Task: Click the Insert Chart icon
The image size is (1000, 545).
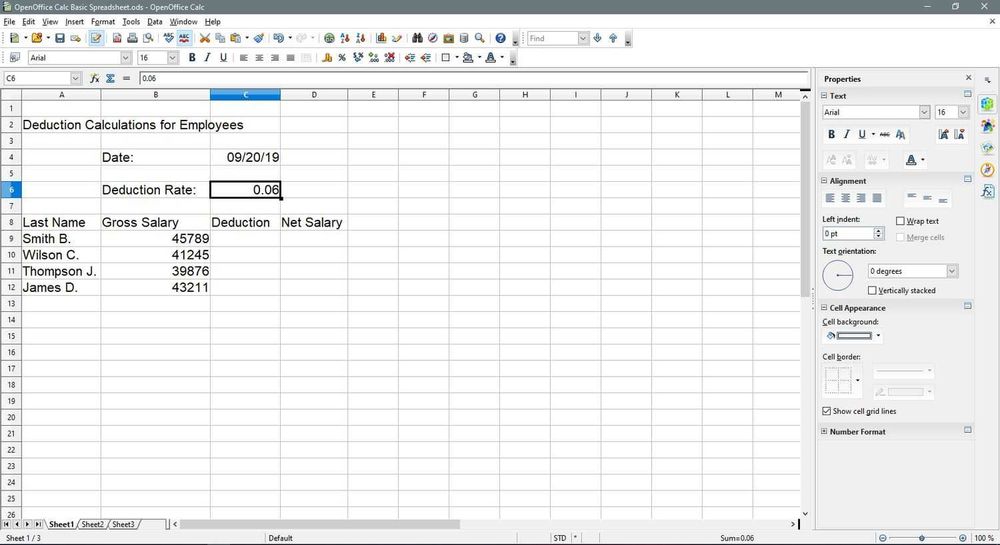Action: (x=381, y=38)
